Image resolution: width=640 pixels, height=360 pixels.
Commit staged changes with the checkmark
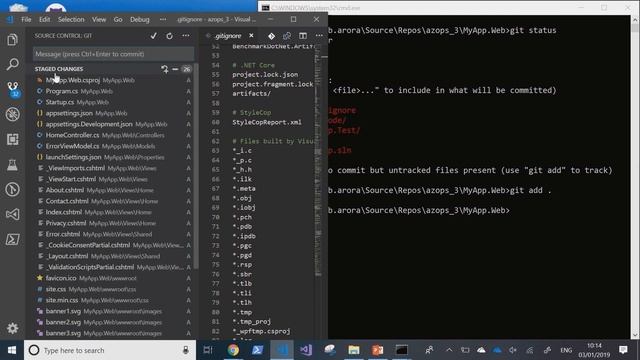coord(153,36)
